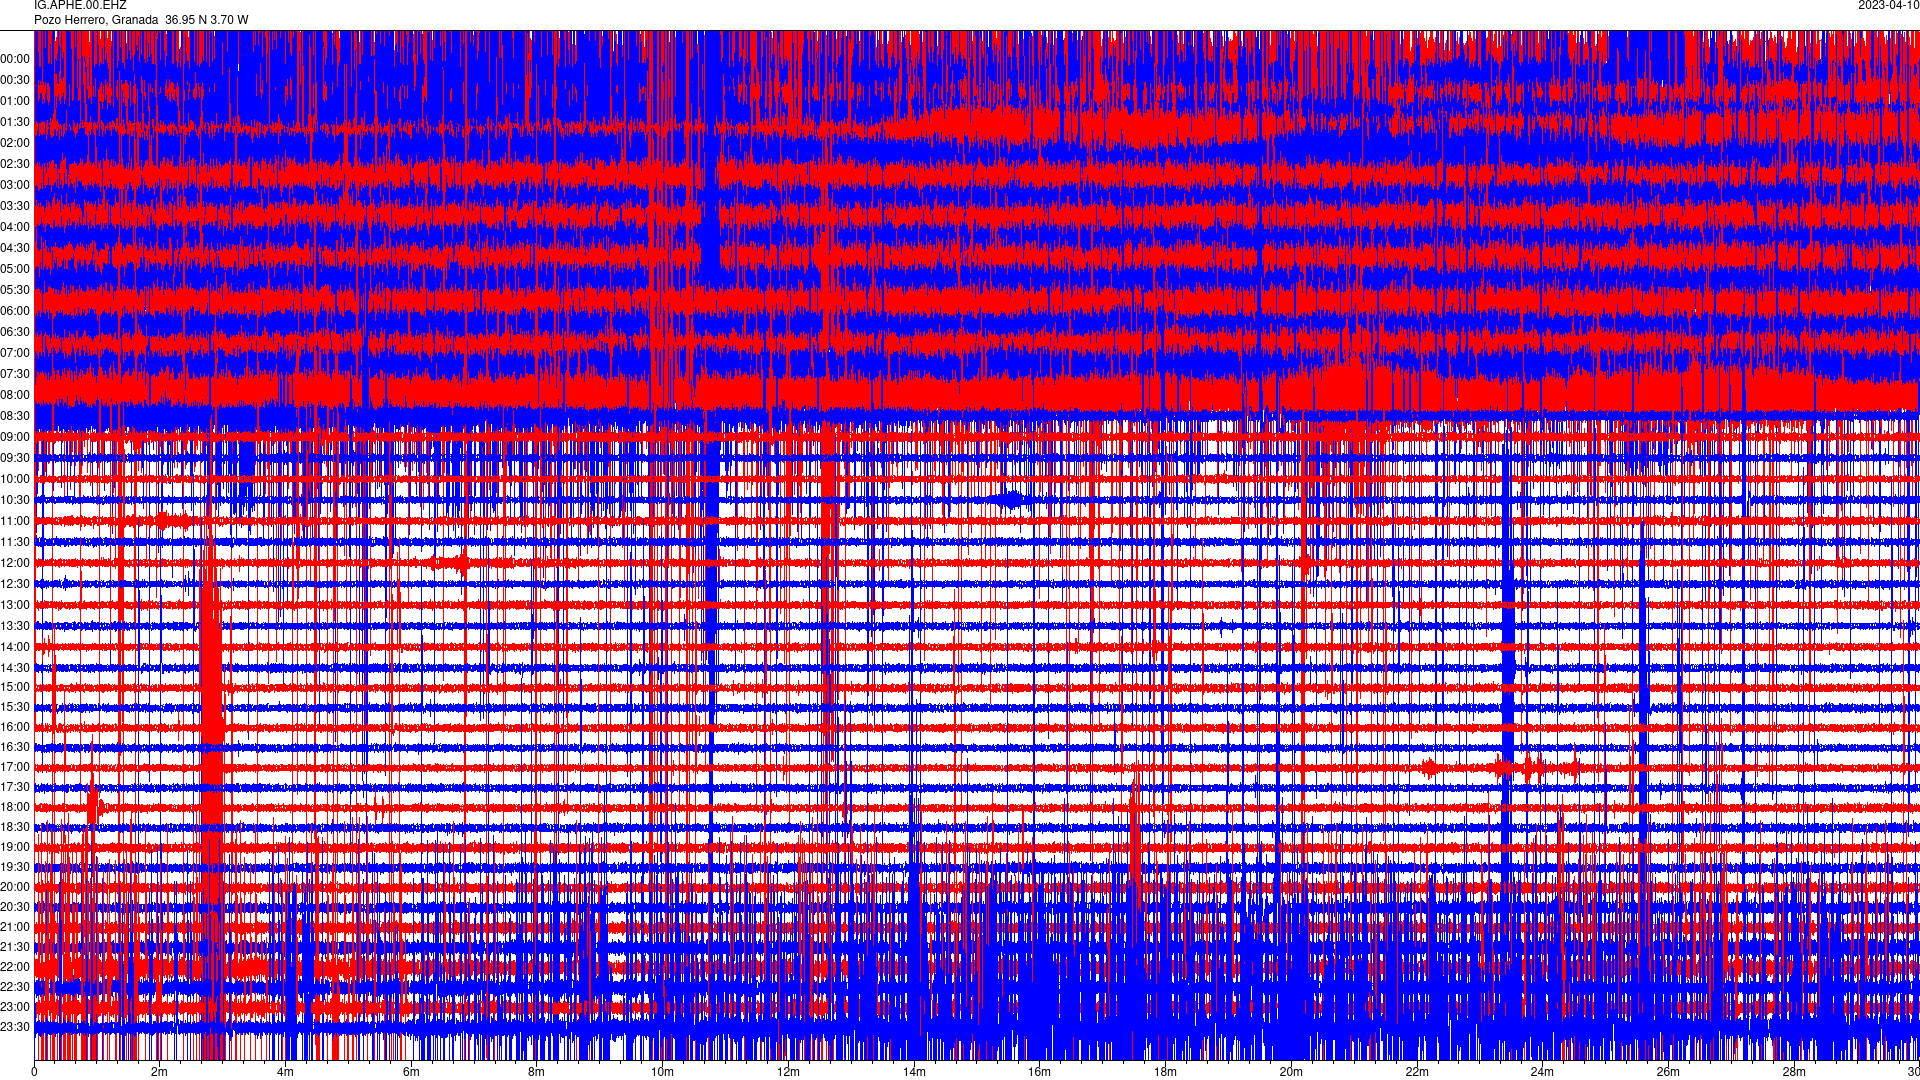Click the 08:30 time row label
The image size is (1920, 1080).
(x=15, y=416)
